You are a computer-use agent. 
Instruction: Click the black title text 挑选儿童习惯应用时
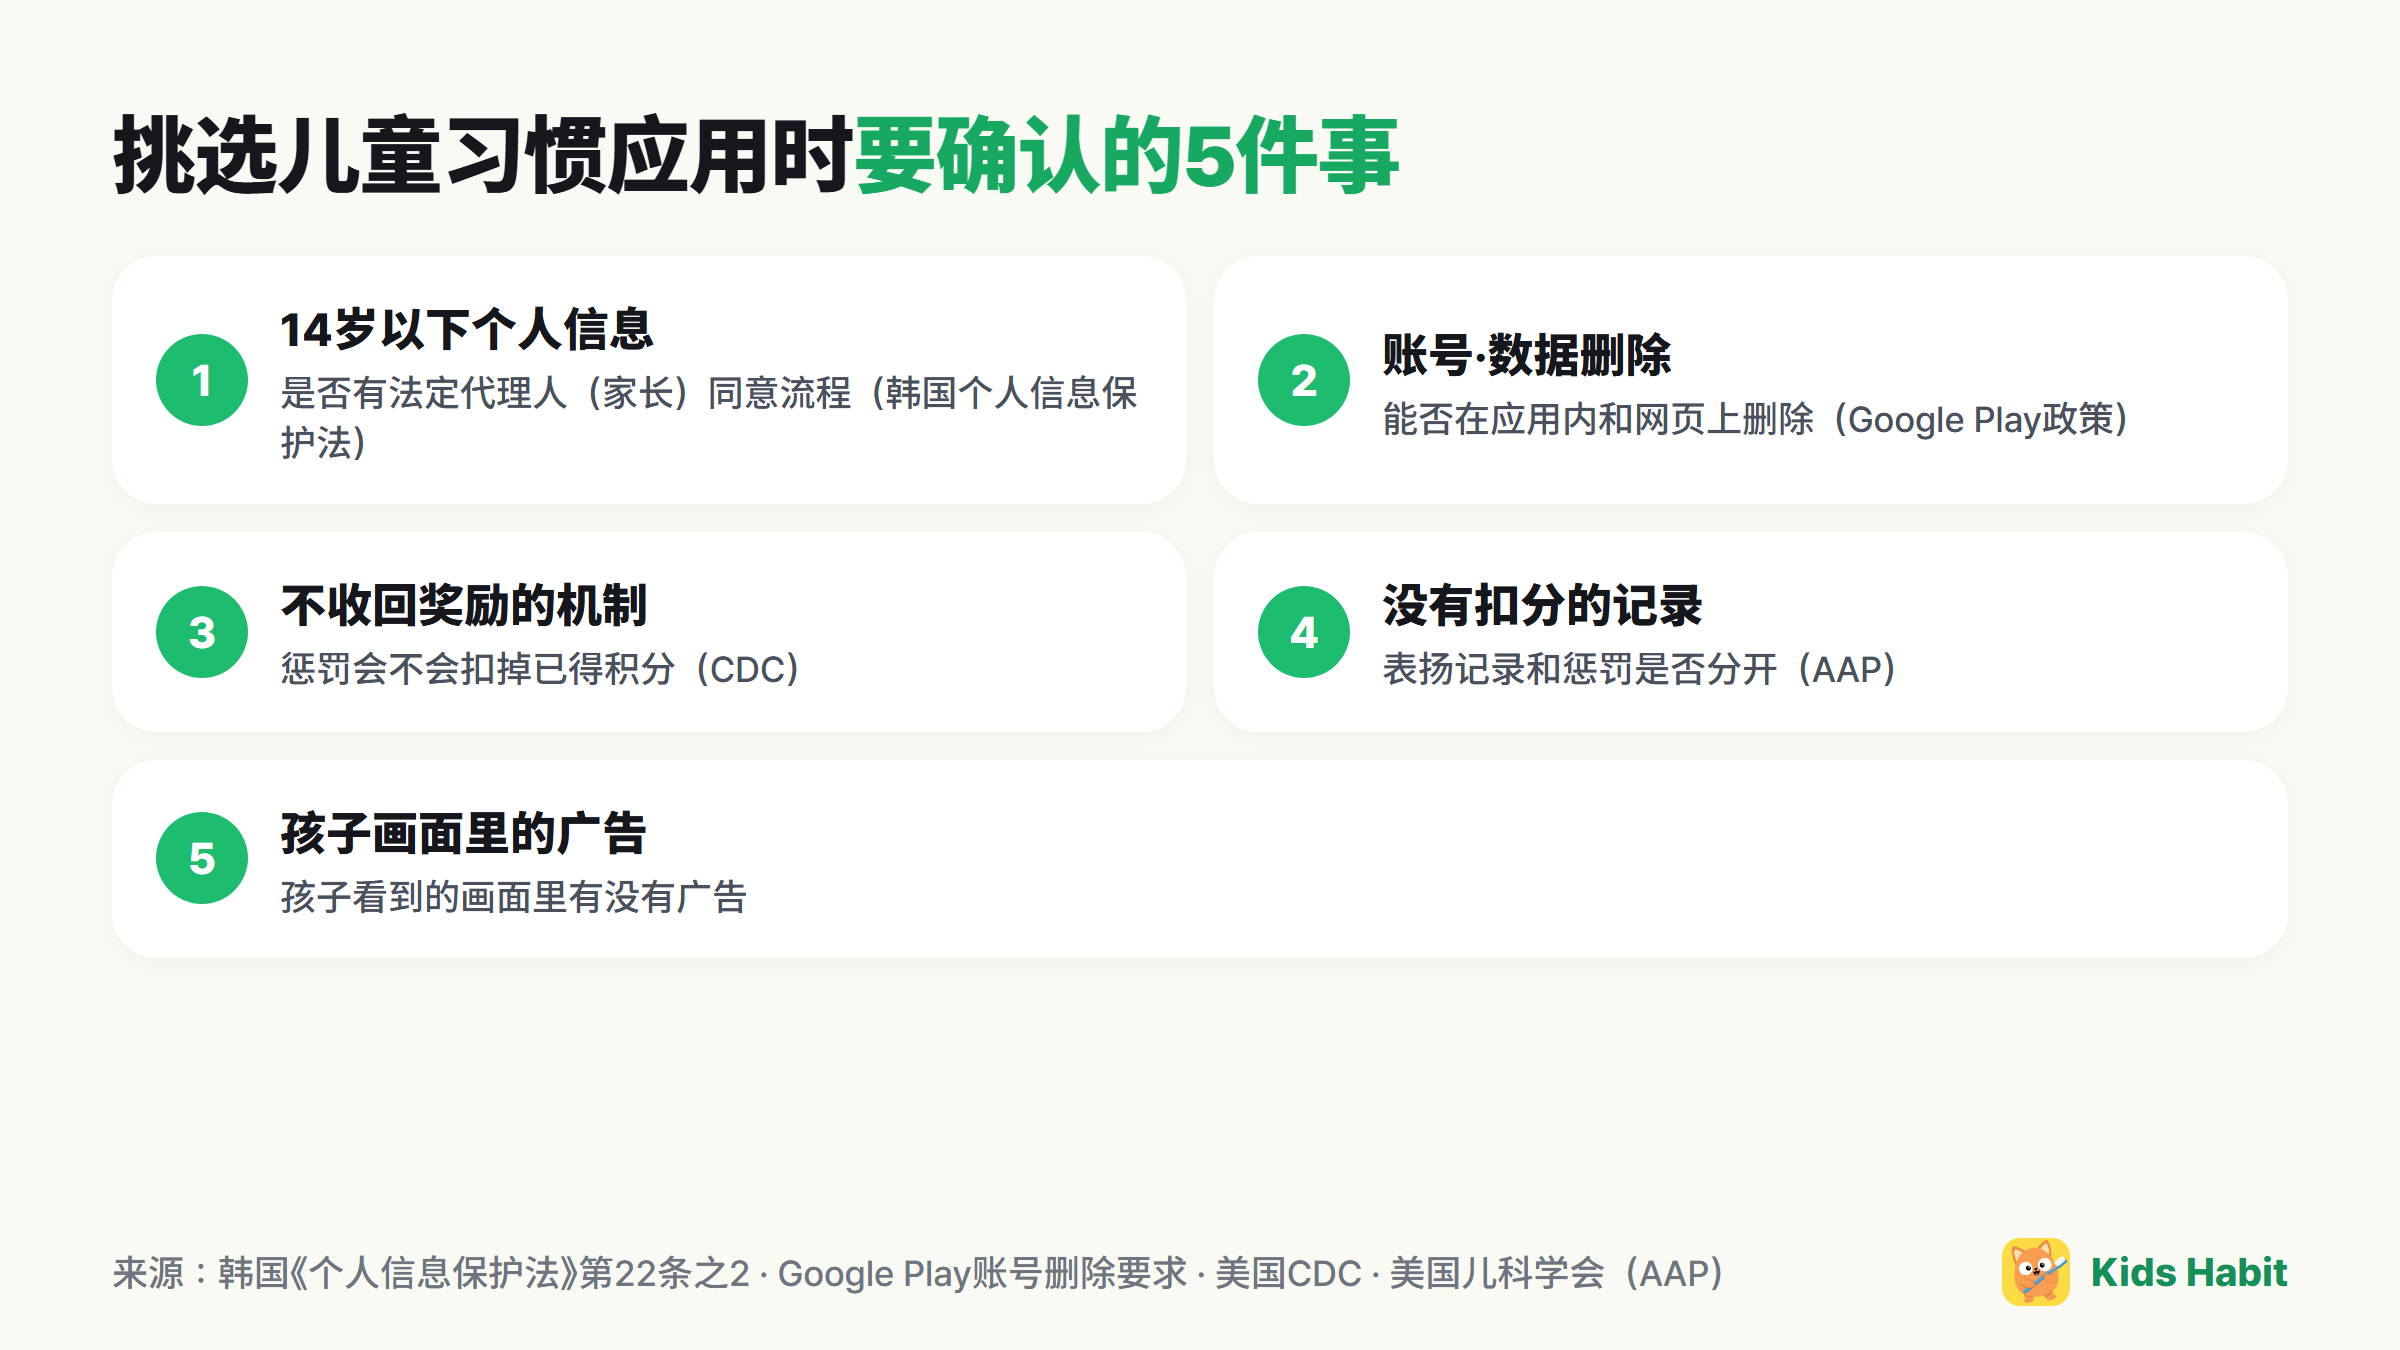(484, 155)
